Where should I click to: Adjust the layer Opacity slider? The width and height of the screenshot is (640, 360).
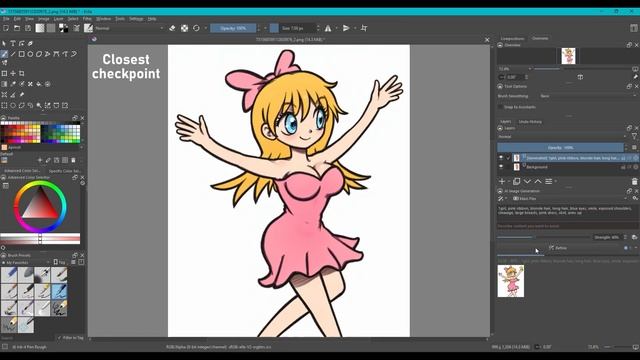tap(560, 147)
